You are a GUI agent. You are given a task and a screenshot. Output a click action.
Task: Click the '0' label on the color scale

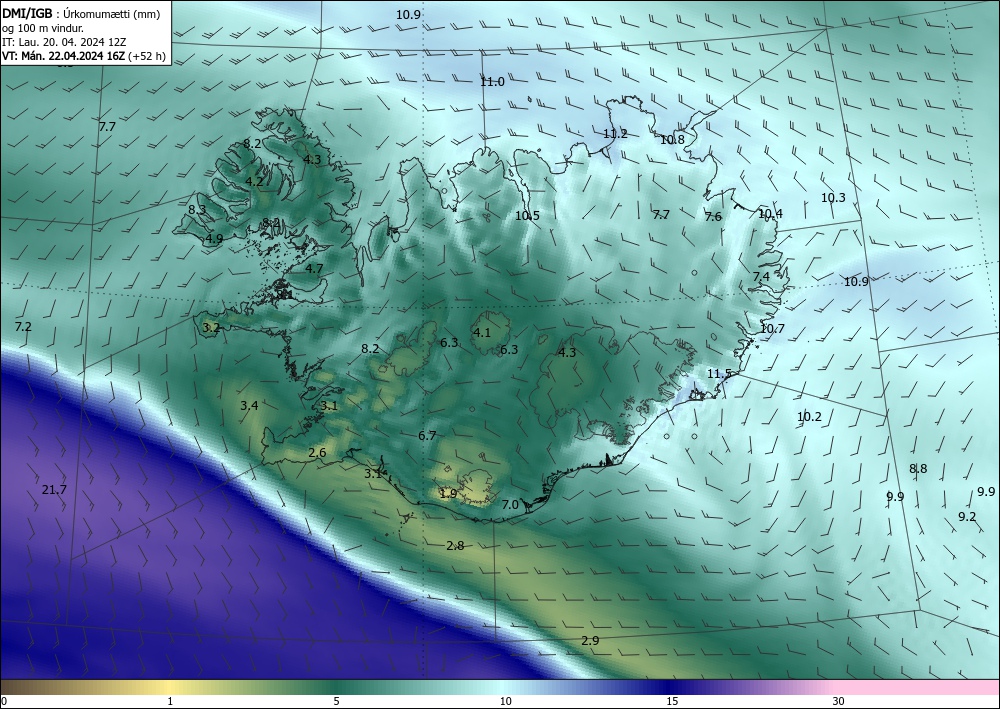[4, 701]
